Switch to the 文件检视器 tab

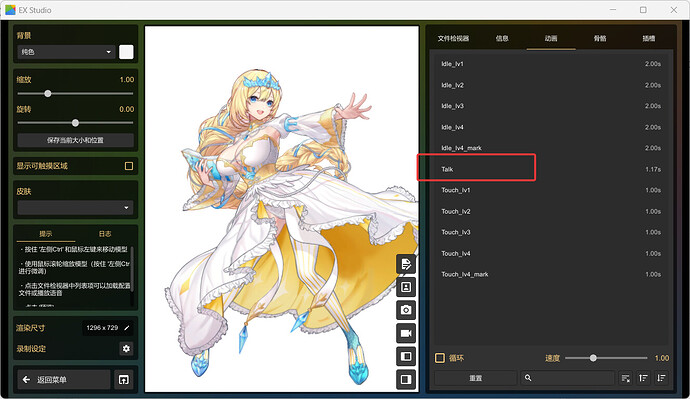453,38
